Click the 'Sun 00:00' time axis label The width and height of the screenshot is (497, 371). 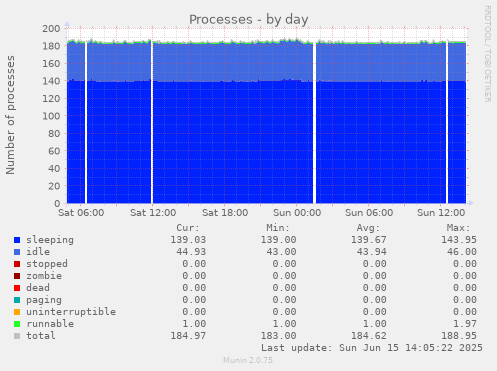[297, 213]
